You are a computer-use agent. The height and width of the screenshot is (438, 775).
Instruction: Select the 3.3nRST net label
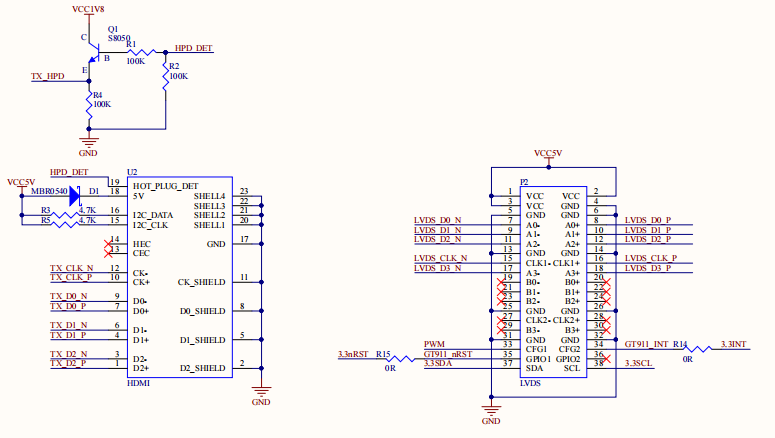[x=352, y=354]
